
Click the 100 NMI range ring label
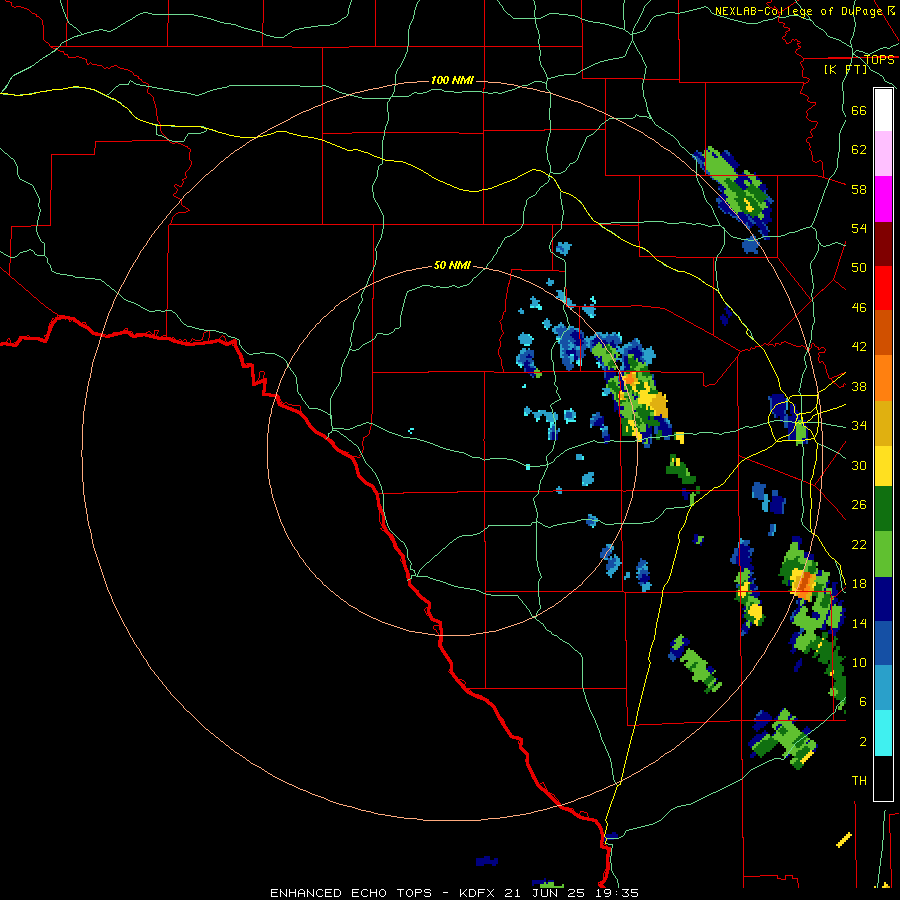tap(452, 80)
